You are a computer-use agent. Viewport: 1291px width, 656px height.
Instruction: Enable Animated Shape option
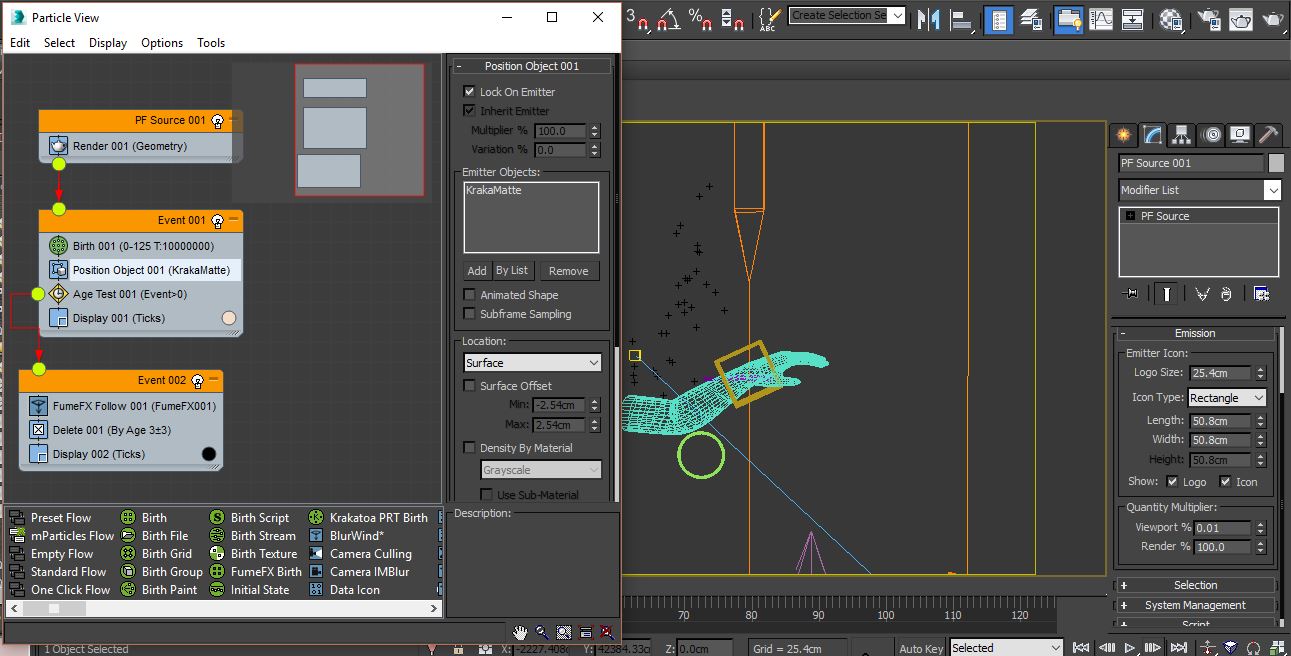point(469,294)
